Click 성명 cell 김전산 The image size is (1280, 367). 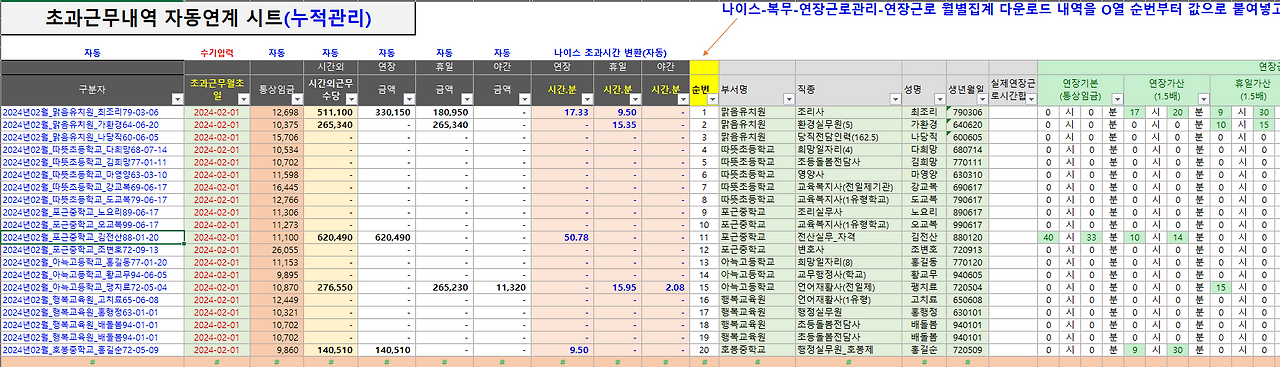pos(923,237)
